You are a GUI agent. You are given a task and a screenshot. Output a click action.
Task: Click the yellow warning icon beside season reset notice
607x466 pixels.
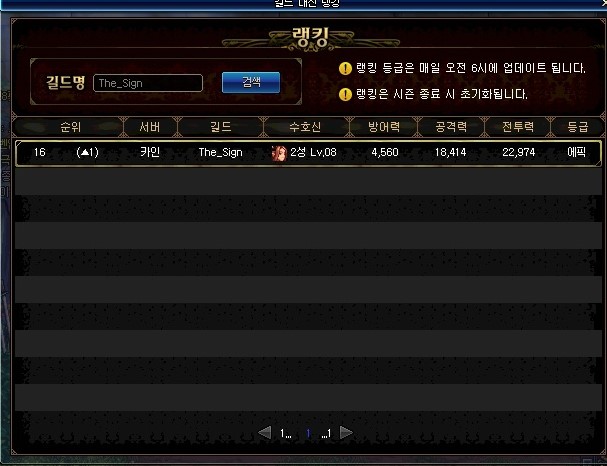pos(345,94)
